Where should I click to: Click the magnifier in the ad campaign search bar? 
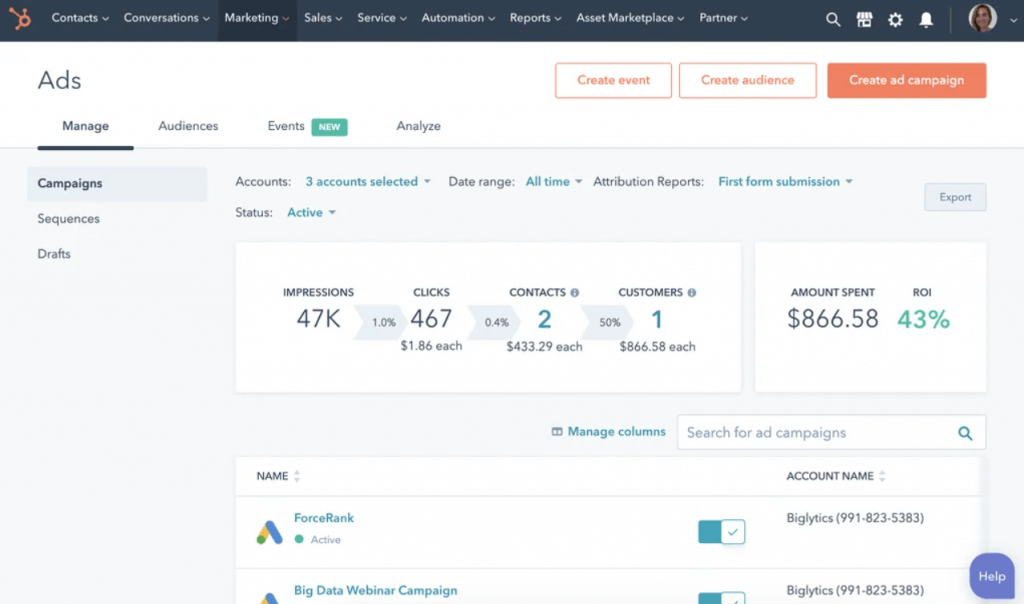(965, 432)
